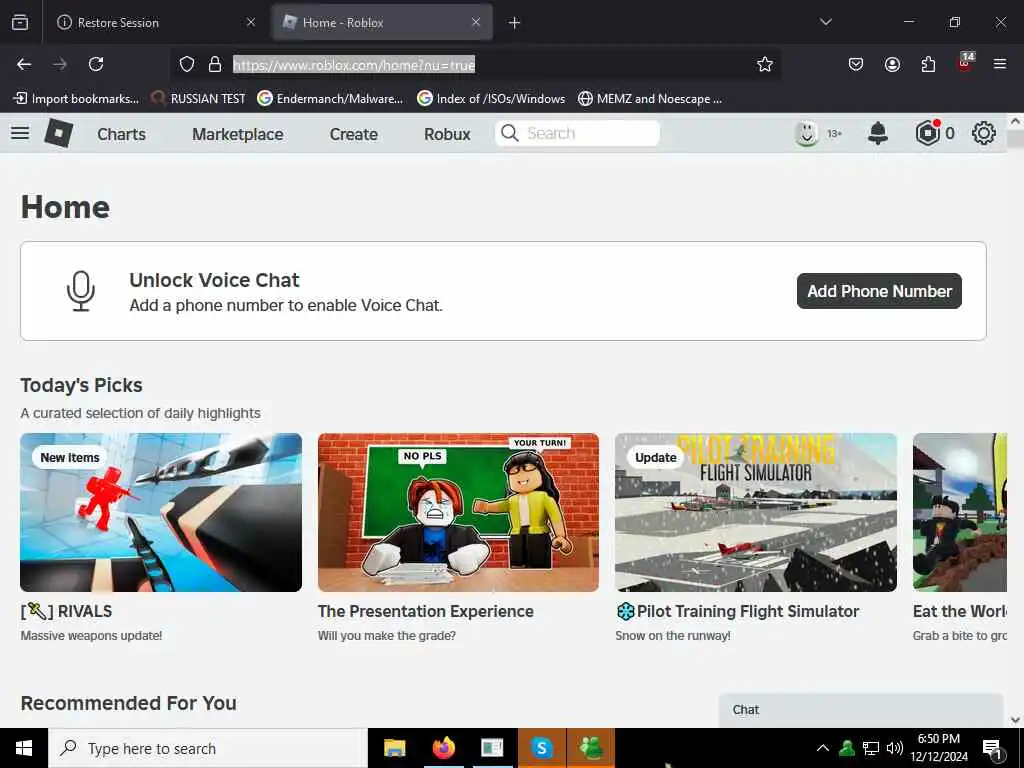The height and width of the screenshot is (768, 1024).
Task: Open the notifications bell
Action: (878, 133)
